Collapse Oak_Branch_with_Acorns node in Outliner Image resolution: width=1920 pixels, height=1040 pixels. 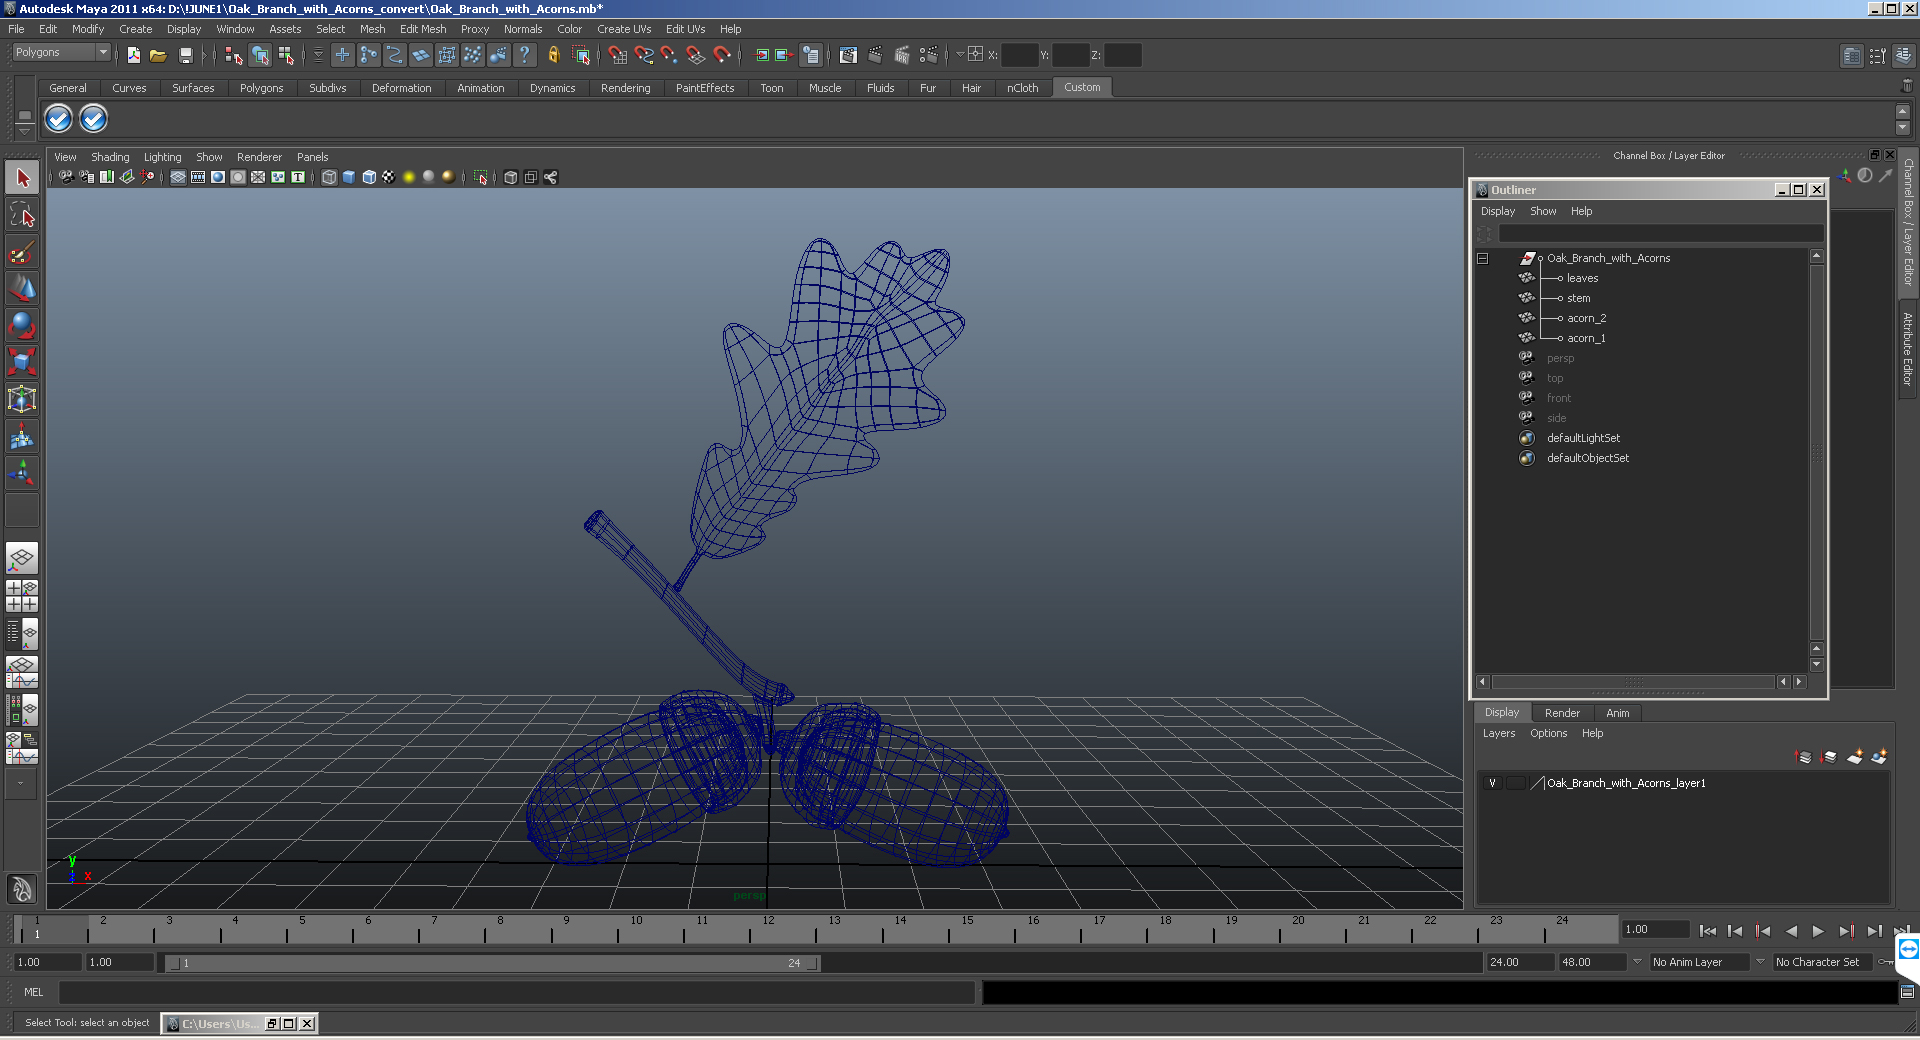(1483, 258)
